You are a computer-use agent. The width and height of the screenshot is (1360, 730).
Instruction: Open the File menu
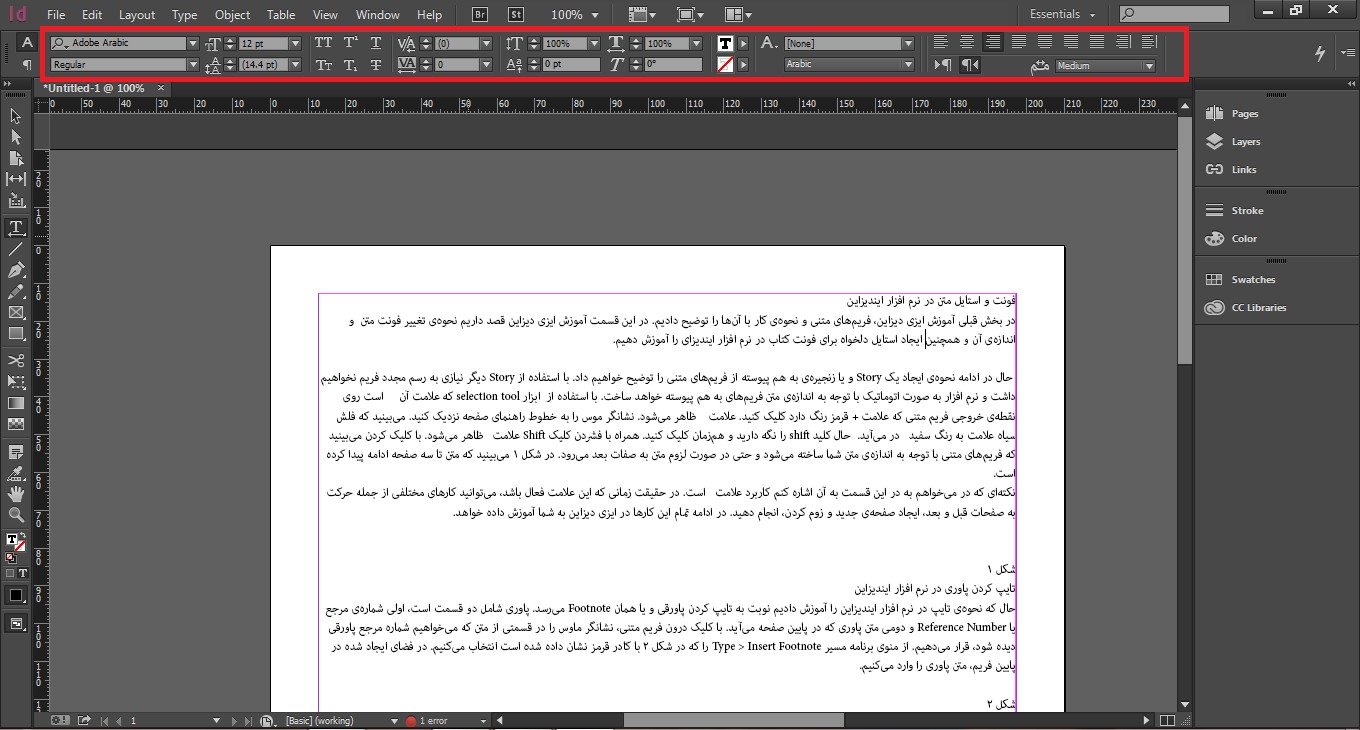(x=56, y=15)
